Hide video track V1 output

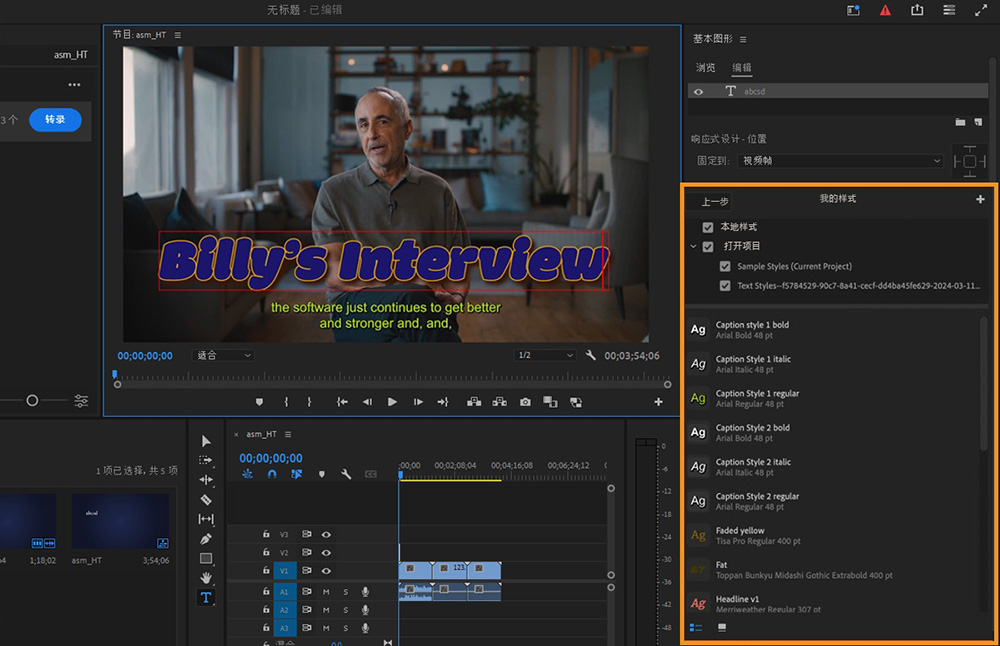click(x=326, y=571)
